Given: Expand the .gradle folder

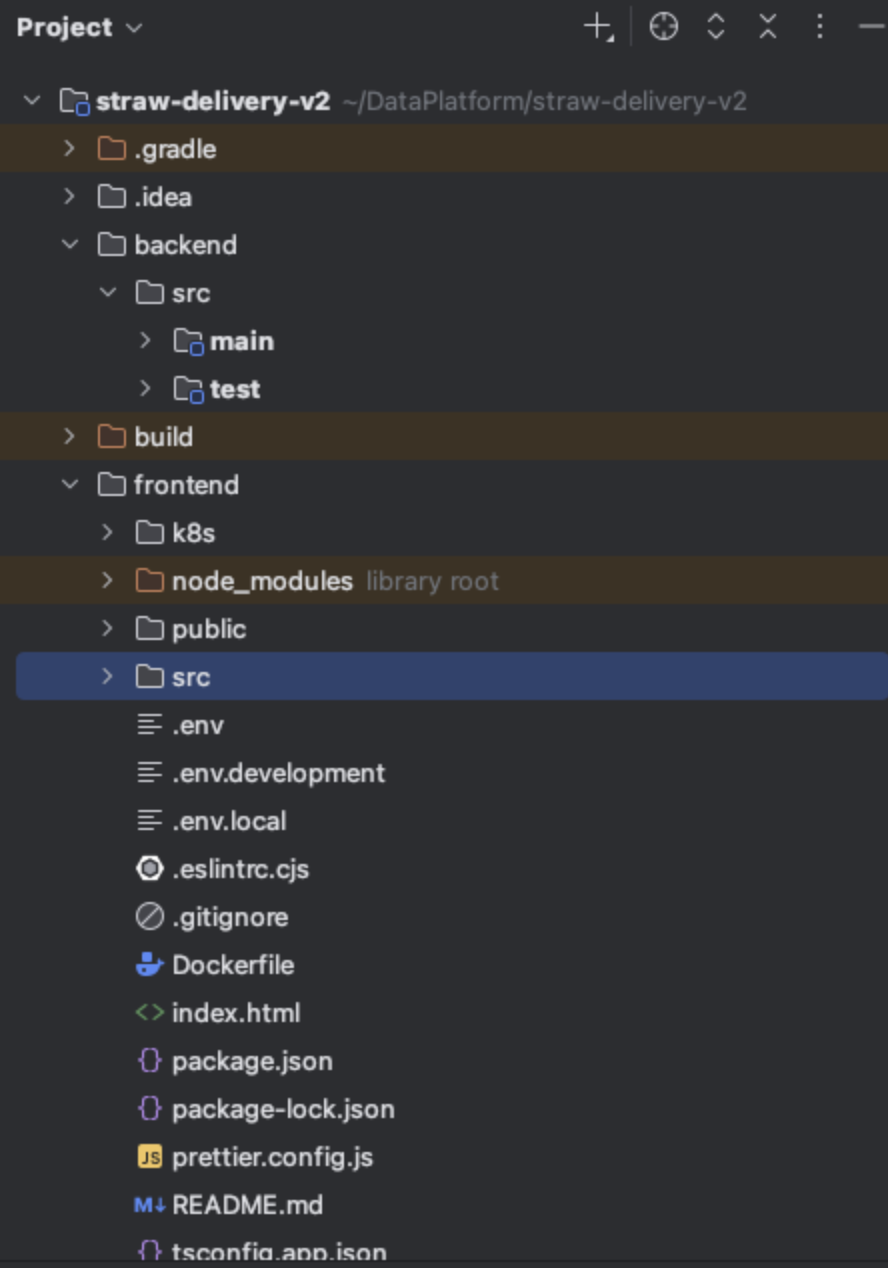Looking at the screenshot, I should pos(69,149).
